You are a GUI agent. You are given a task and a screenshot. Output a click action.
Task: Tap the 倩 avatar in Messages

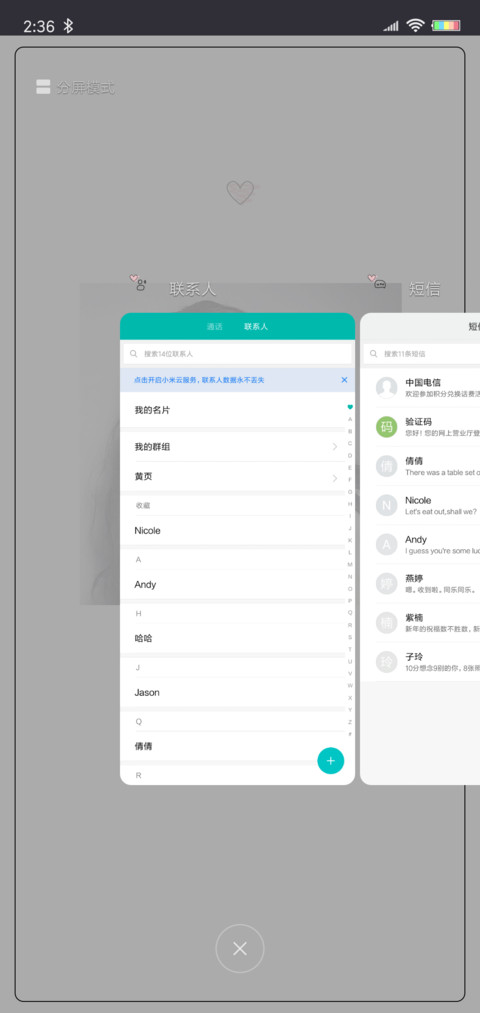[x=386, y=466]
